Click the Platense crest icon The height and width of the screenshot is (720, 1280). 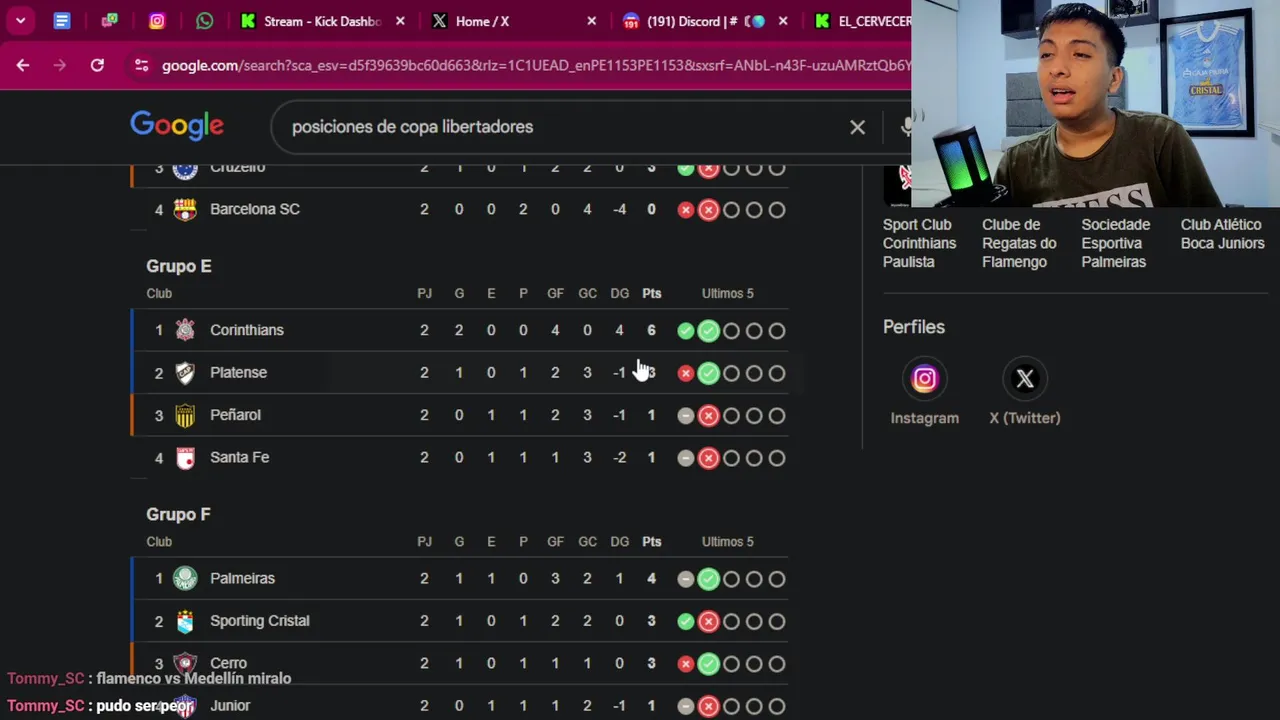[x=185, y=372]
